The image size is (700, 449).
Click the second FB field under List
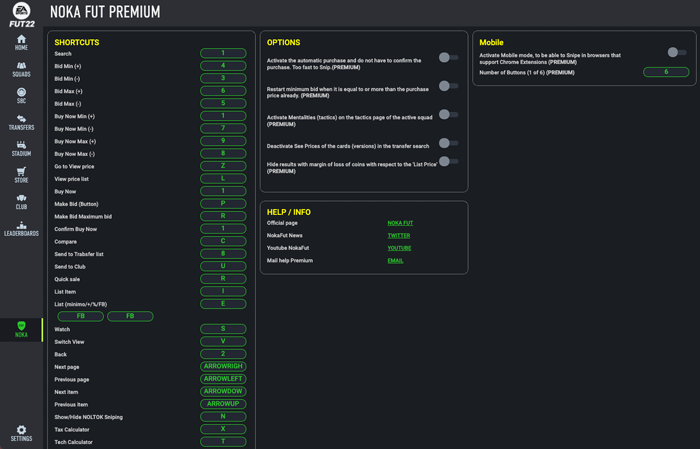click(x=130, y=316)
